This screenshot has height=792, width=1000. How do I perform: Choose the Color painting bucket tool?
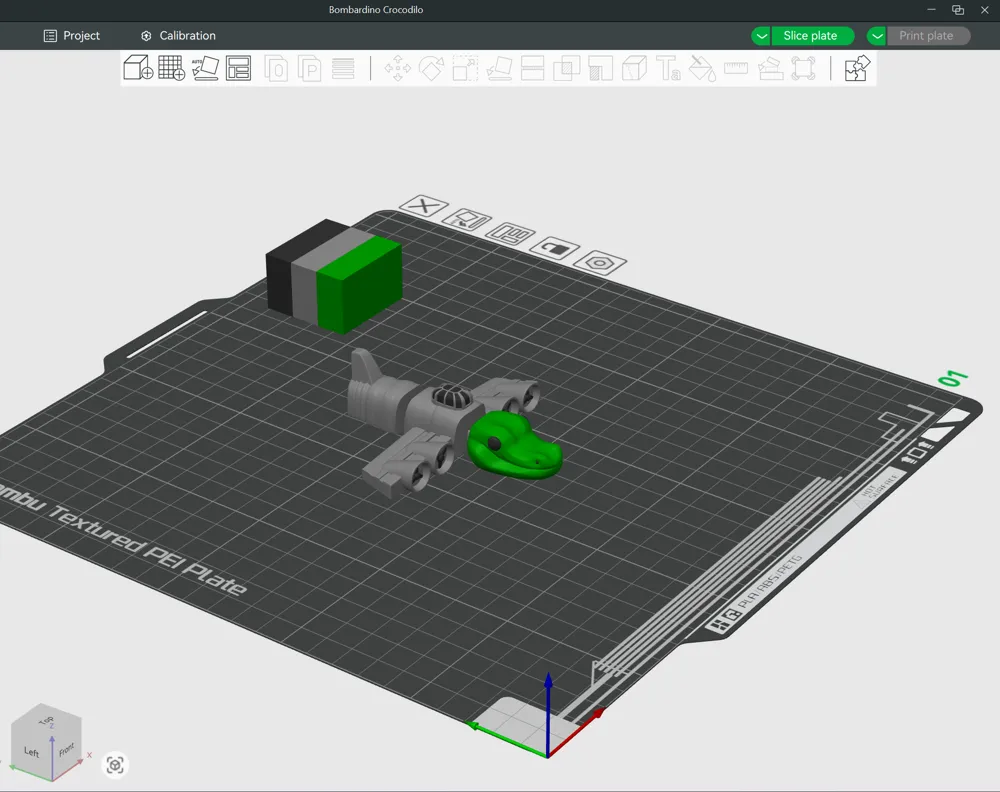tap(702, 68)
